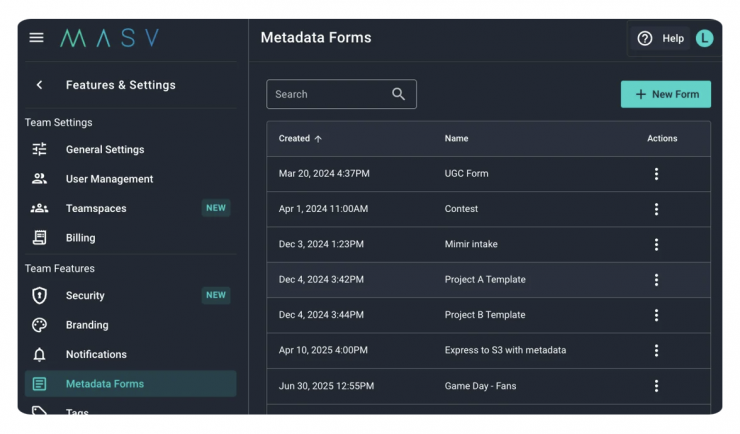Image resolution: width=740 pixels, height=434 pixels.
Task: Open the Metadata Forms sidebar item
Action: click(105, 384)
